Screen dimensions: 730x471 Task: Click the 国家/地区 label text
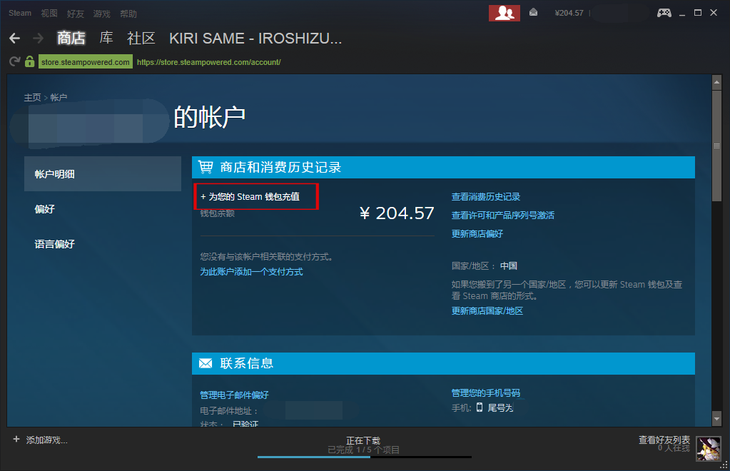tap(473, 266)
